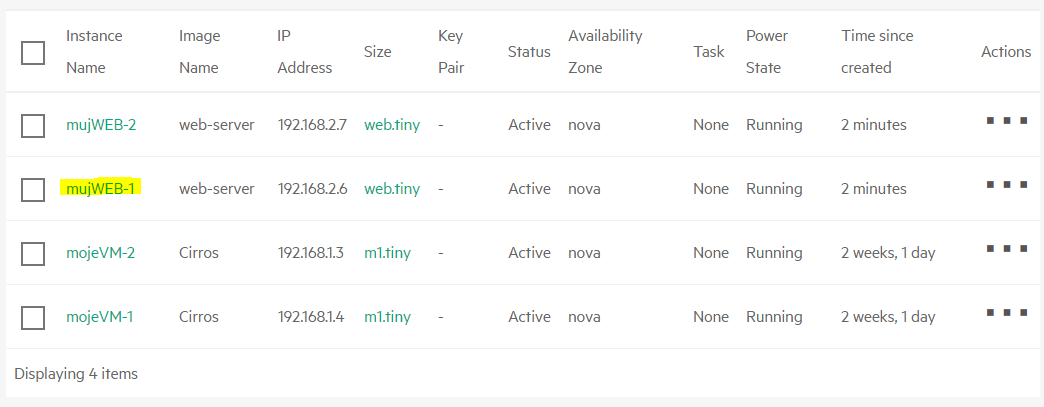Check the box beside mojeVM-1

pos(33,318)
